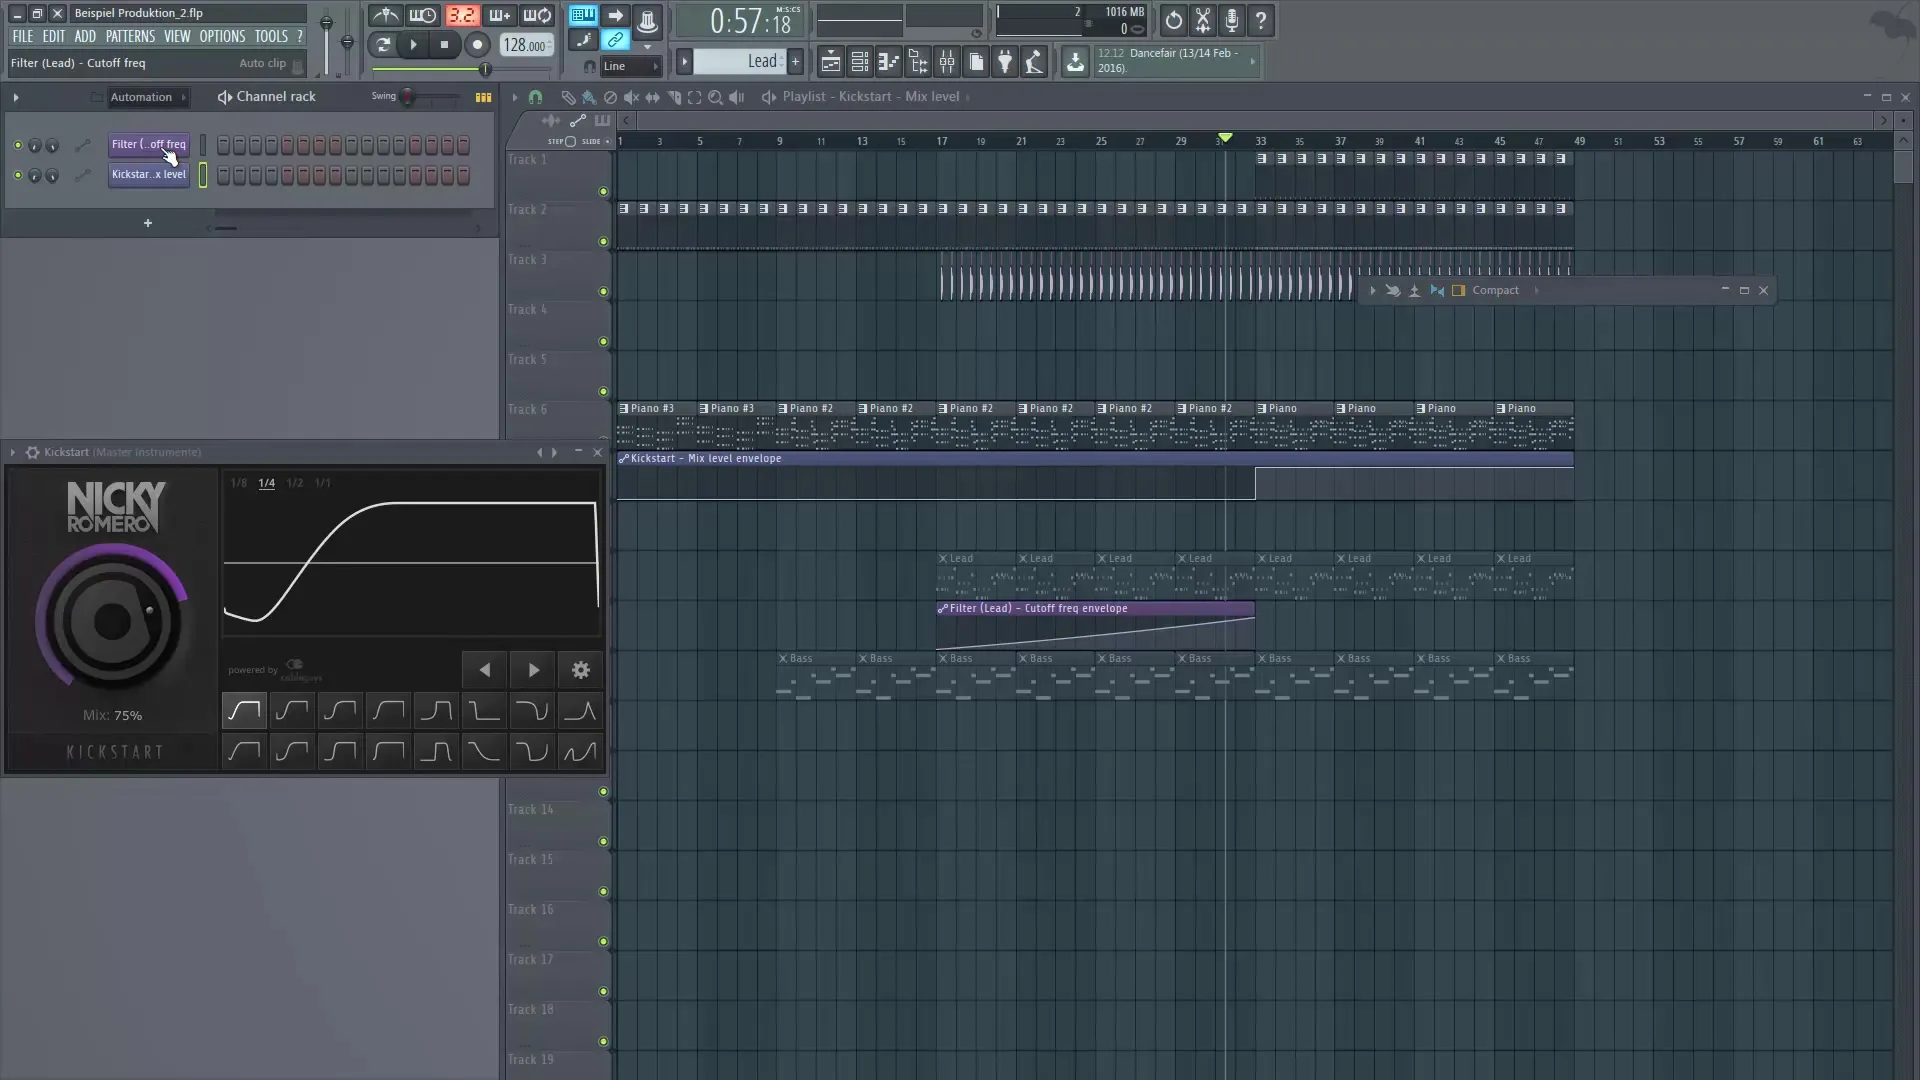Select the draw pencil tool in playlist
This screenshot has width=1920, height=1080.
567,97
